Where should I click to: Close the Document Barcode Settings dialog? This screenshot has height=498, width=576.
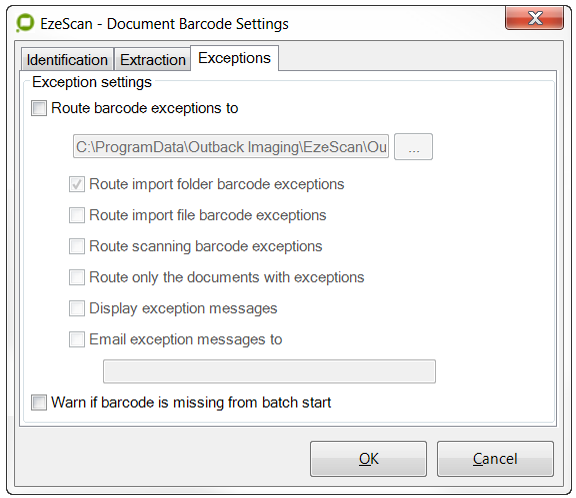pos(534,18)
